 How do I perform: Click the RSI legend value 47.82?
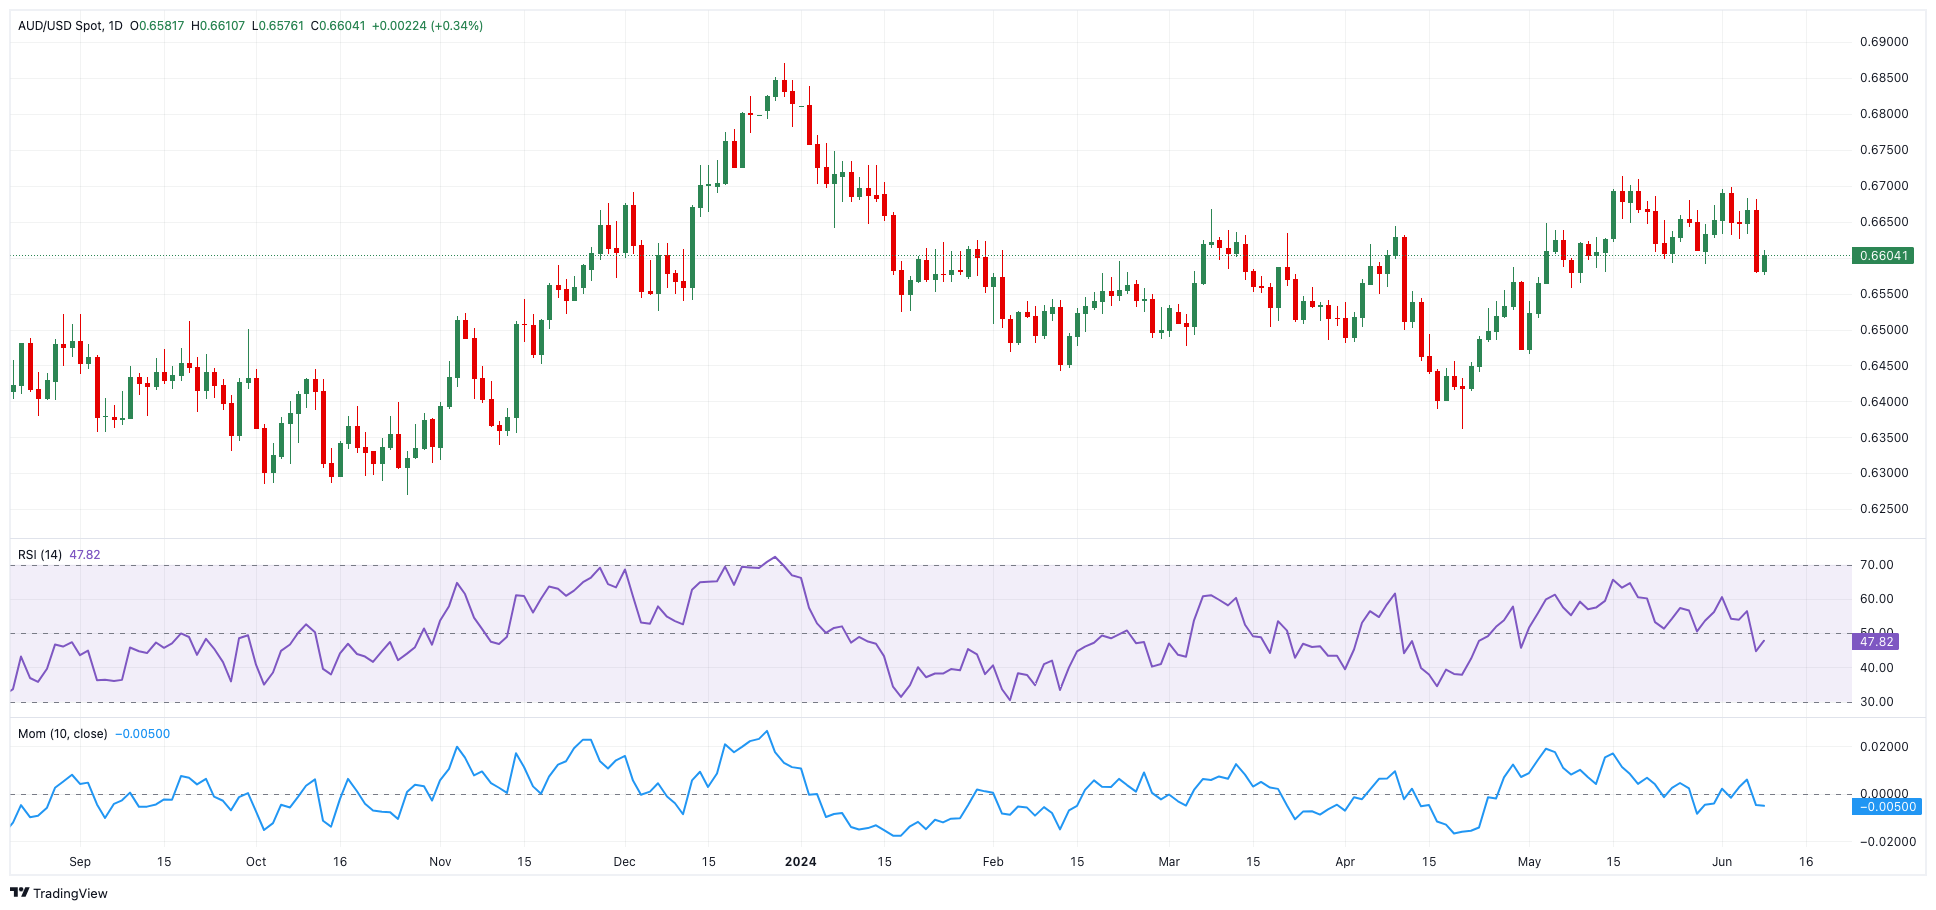85,555
